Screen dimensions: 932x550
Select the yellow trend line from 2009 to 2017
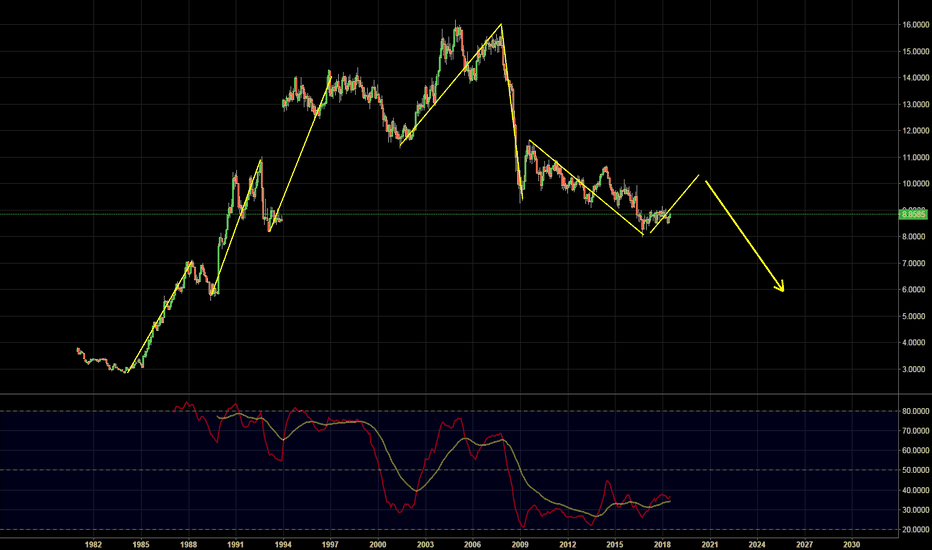click(586, 187)
